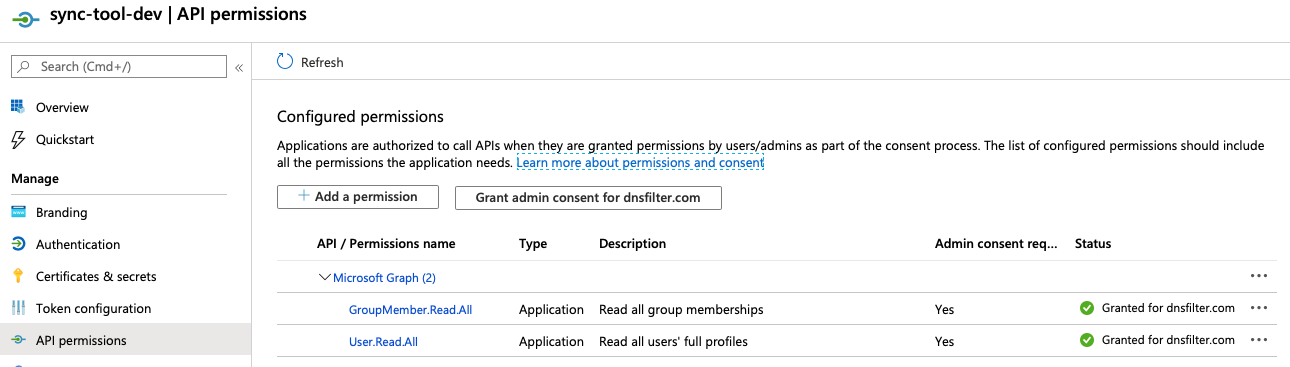Open ellipsis menu for User.Read.All row
The width and height of the screenshot is (1290, 367).
(x=1259, y=340)
